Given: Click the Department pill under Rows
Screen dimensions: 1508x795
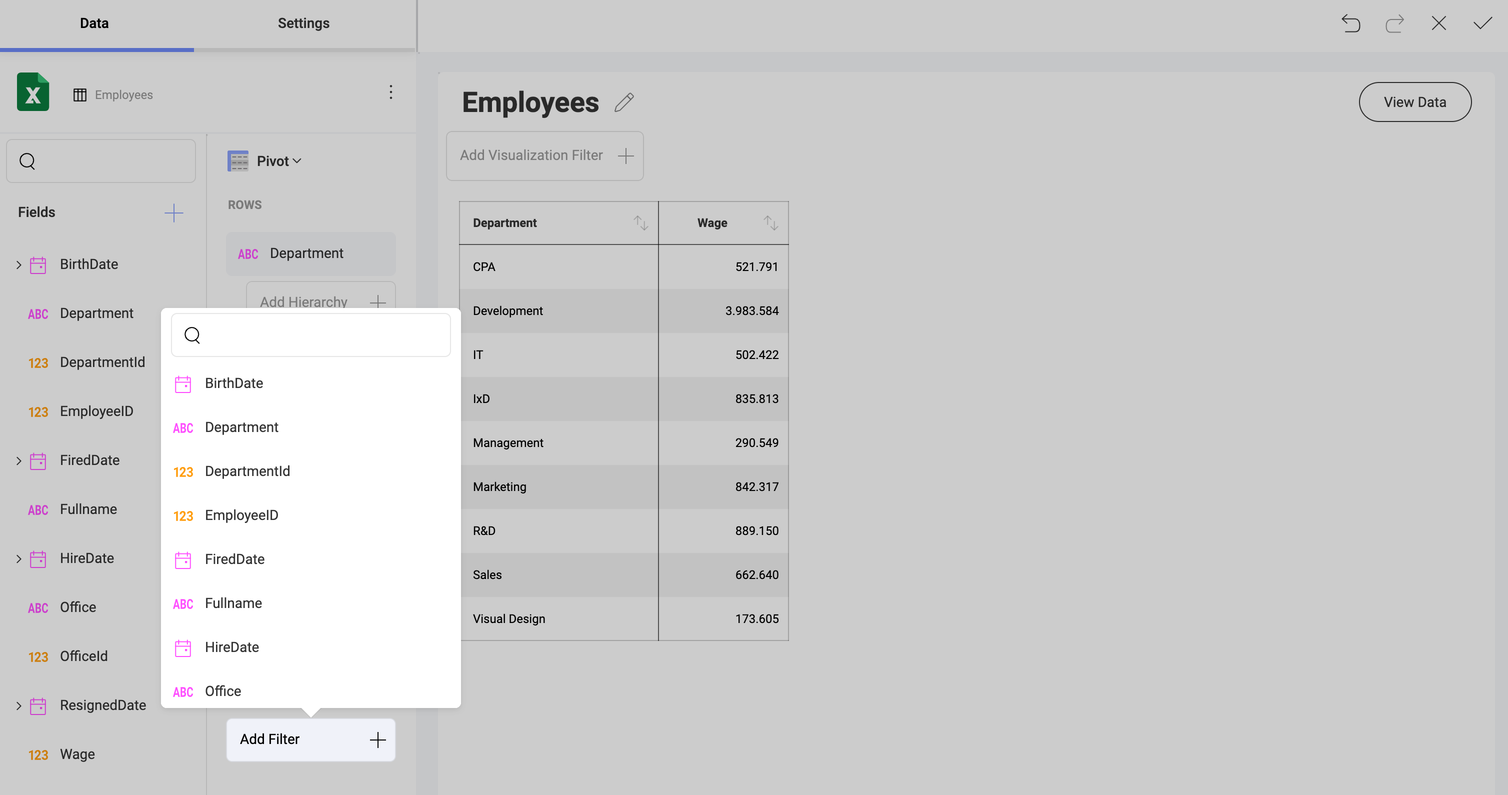Looking at the screenshot, I should 311,254.
